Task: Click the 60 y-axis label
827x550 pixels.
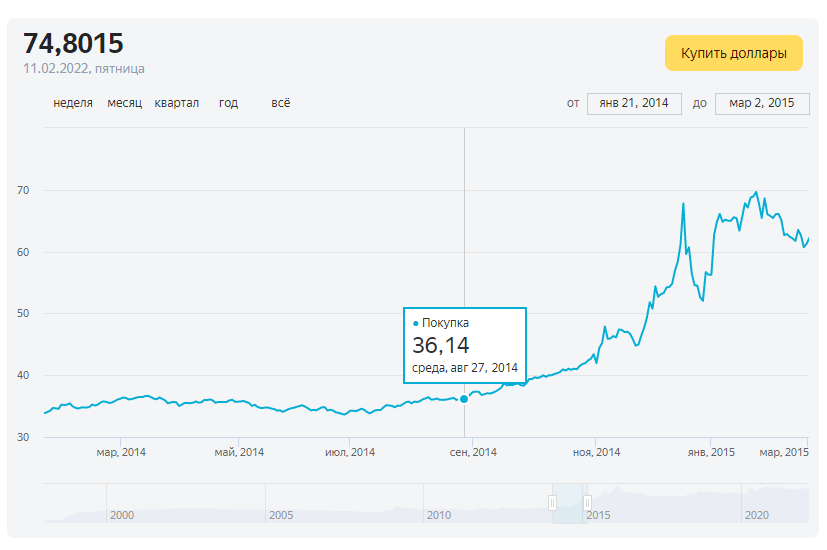Action: tap(23, 252)
